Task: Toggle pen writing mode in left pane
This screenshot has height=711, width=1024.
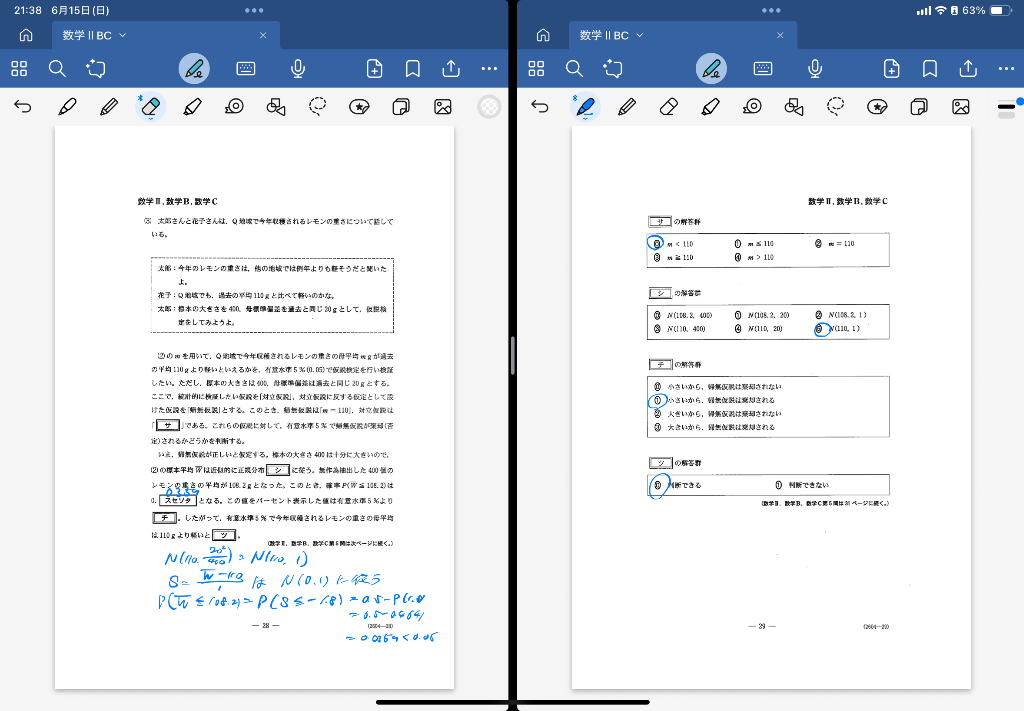Action: (194, 68)
